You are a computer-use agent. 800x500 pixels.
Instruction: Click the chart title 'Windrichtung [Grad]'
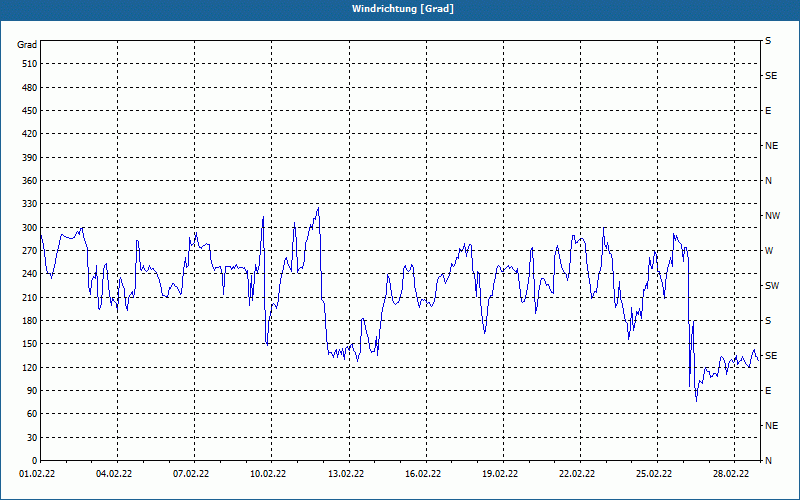(403, 9)
